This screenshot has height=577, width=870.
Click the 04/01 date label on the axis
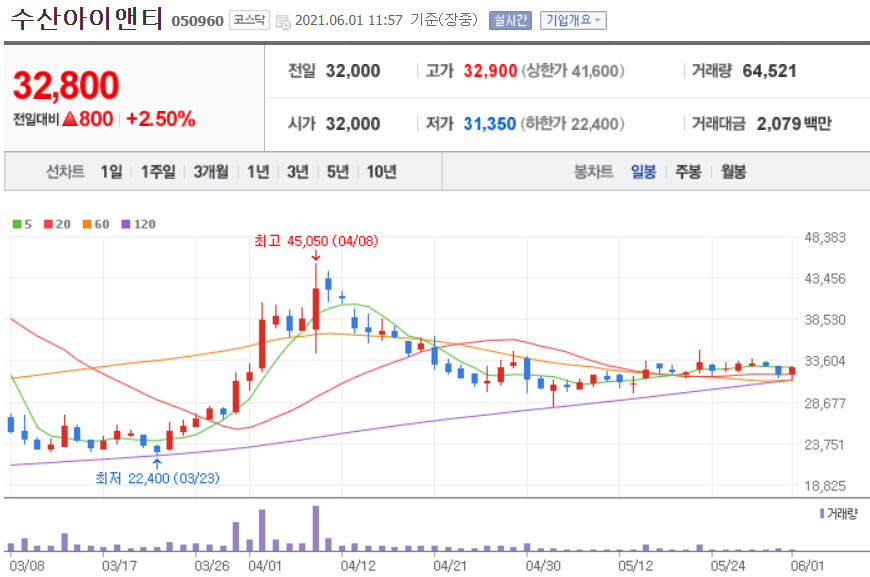click(265, 566)
